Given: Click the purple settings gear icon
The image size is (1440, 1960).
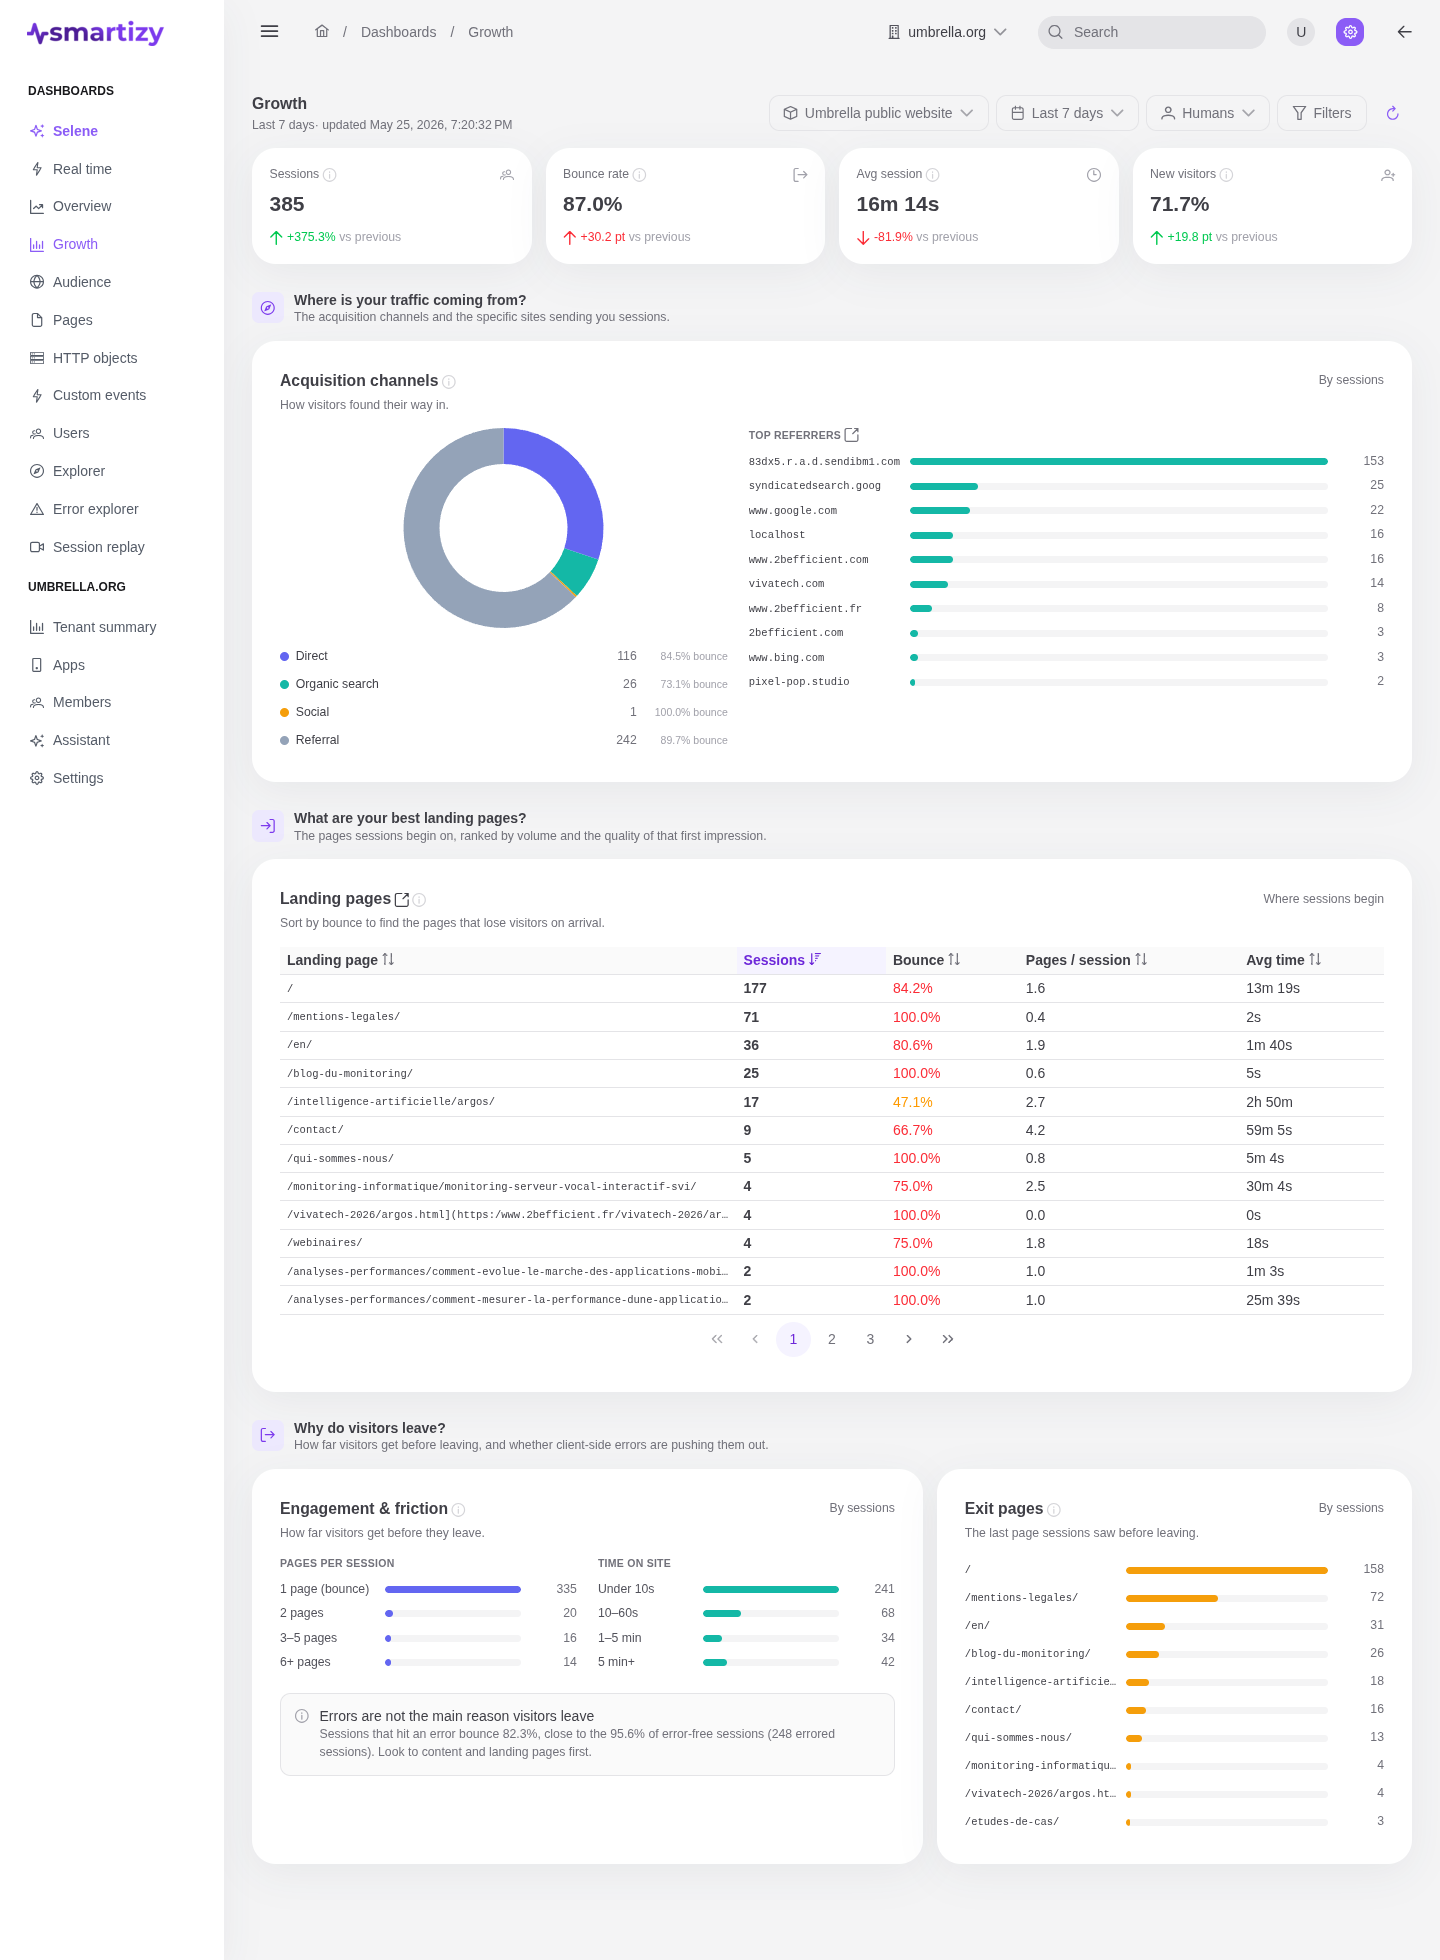Looking at the screenshot, I should pyautogui.click(x=1350, y=32).
